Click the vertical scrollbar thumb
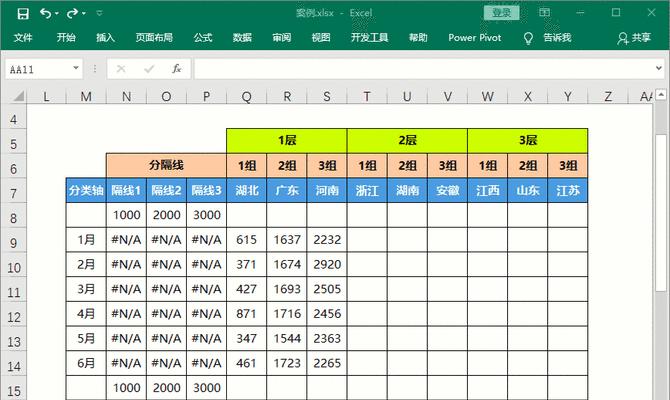 (x=661, y=213)
